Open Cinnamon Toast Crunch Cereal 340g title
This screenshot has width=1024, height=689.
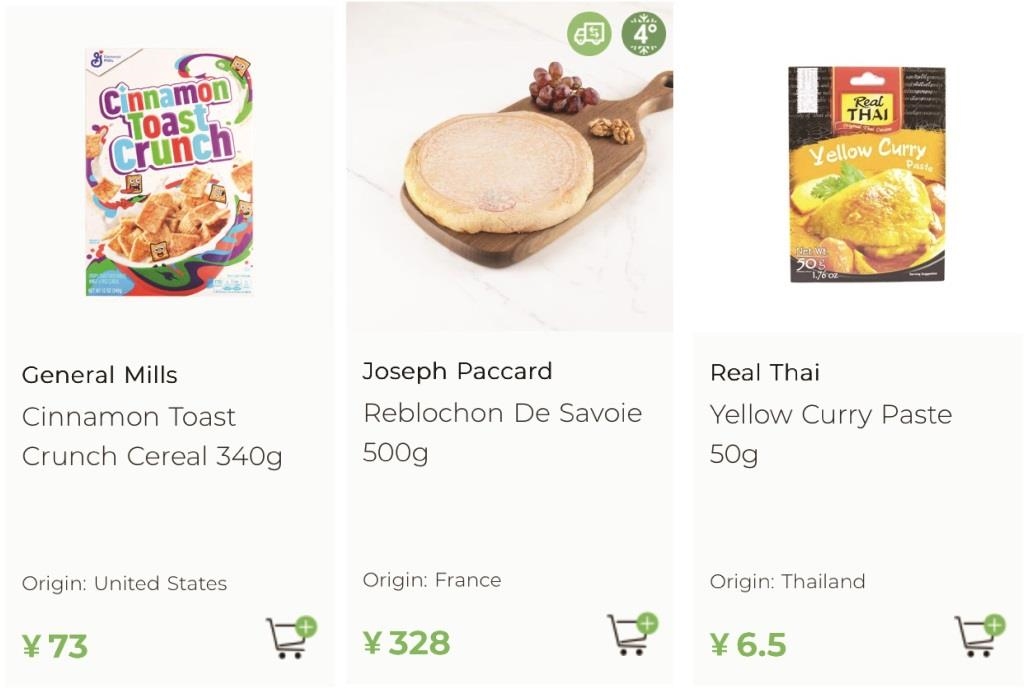(152, 436)
